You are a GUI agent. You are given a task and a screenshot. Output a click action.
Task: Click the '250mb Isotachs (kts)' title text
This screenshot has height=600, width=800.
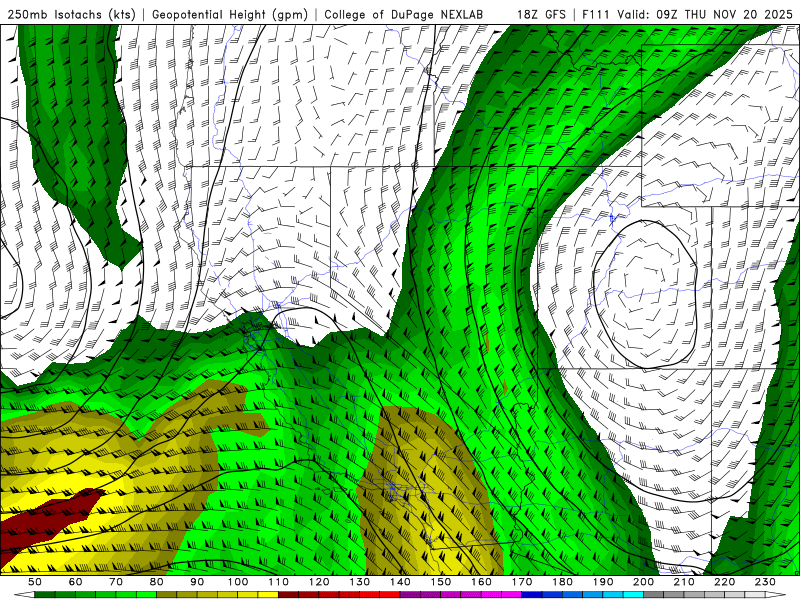[x=71, y=15]
